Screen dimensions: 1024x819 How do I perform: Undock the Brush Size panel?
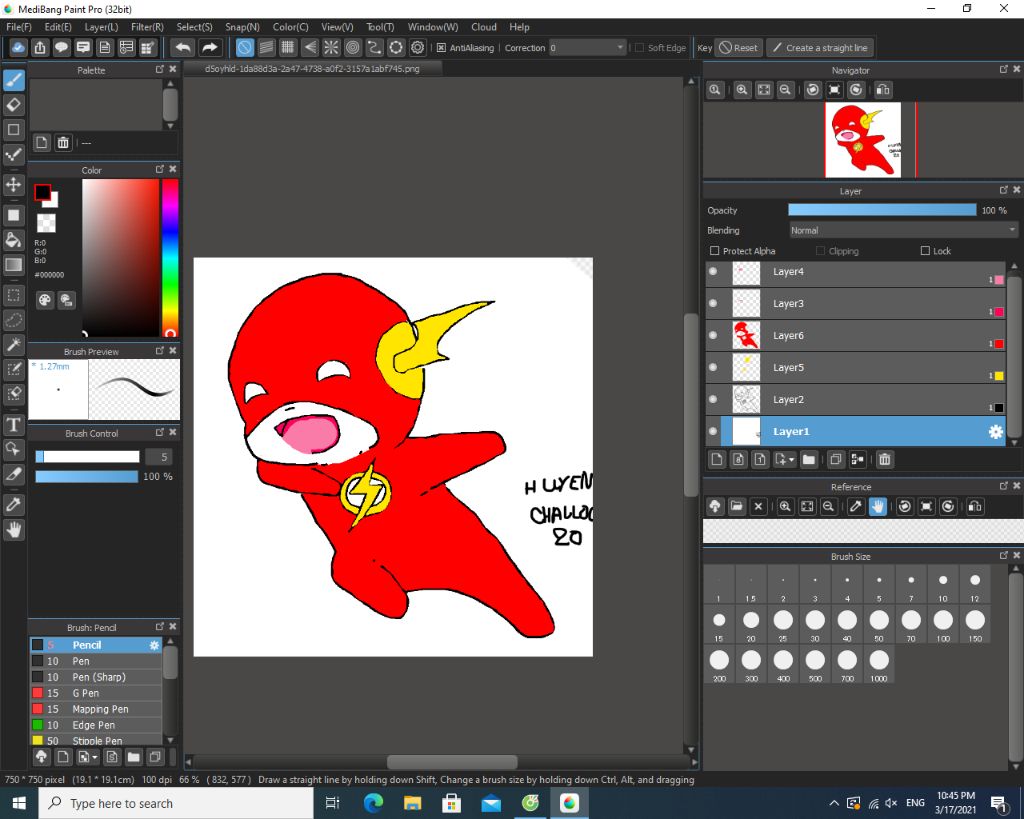1004,556
